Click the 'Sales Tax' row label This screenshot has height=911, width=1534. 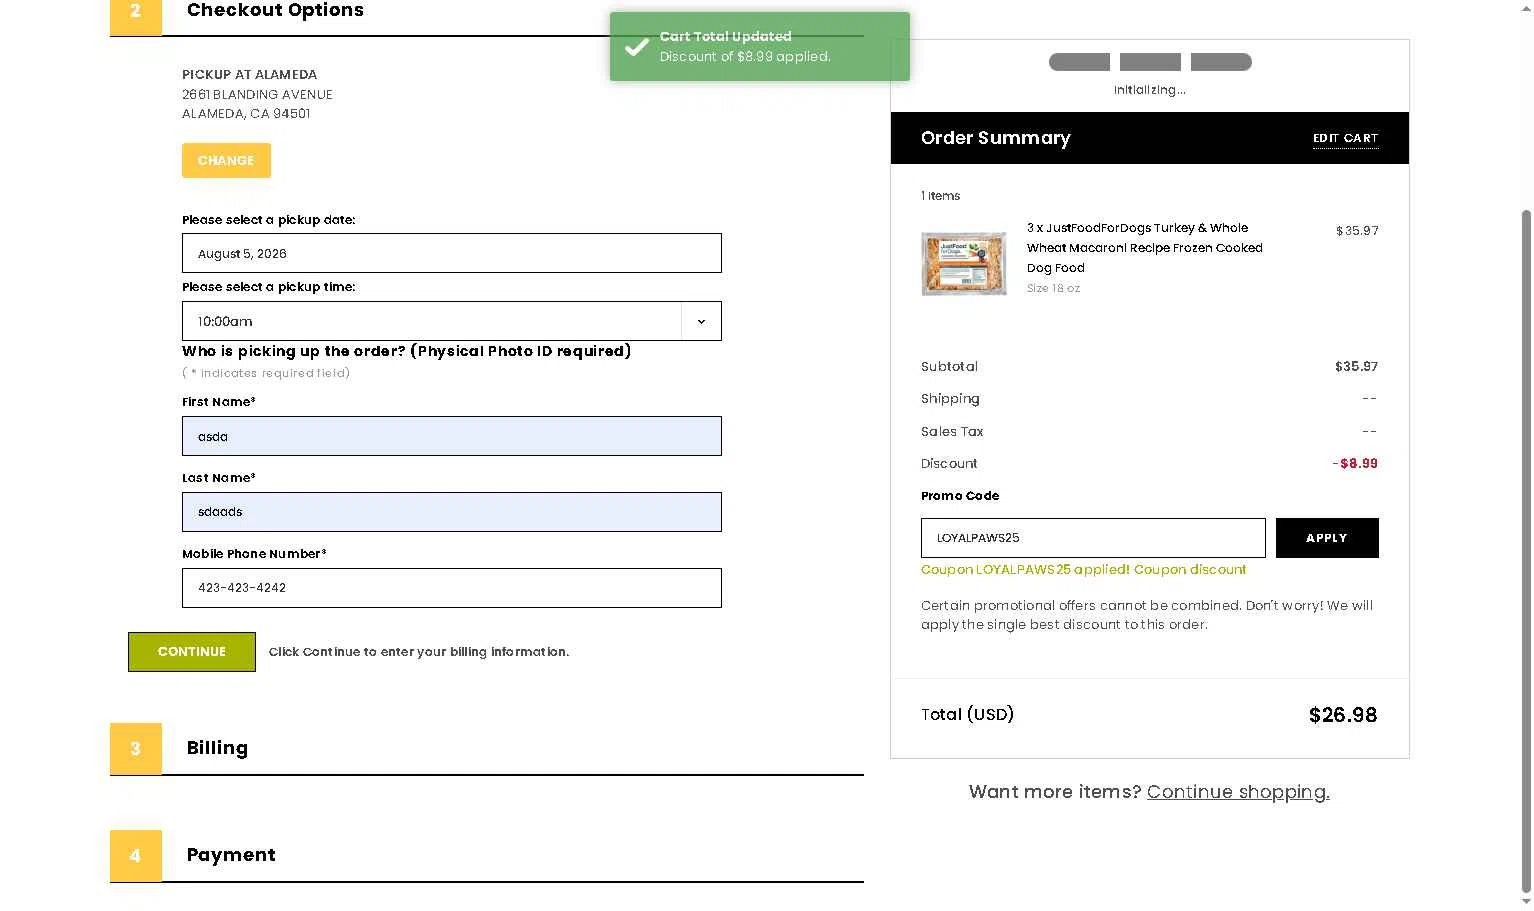pyautogui.click(x=952, y=432)
